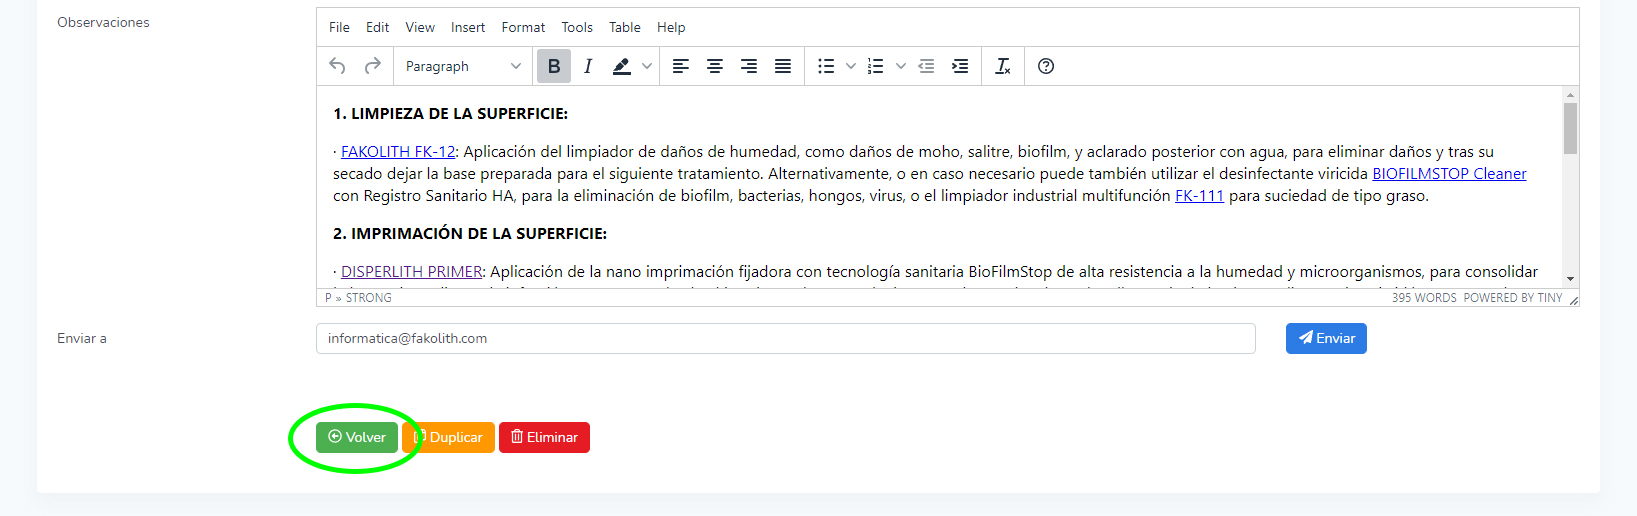Image resolution: width=1637 pixels, height=516 pixels.
Task: Center align the text
Action: point(715,66)
